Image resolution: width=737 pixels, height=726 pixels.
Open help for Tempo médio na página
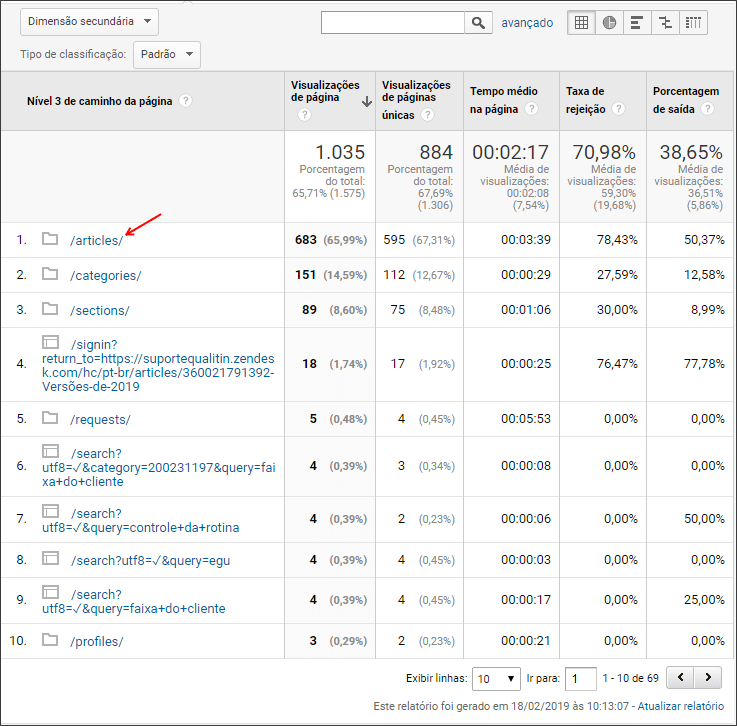[531, 109]
